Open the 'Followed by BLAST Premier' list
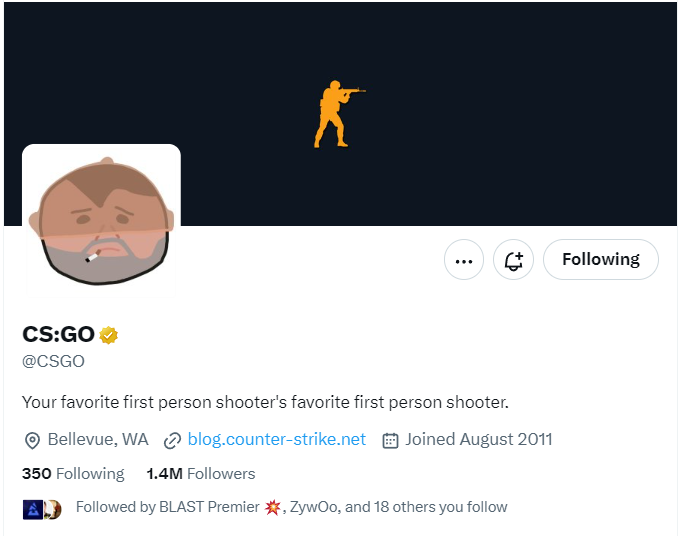 290,507
